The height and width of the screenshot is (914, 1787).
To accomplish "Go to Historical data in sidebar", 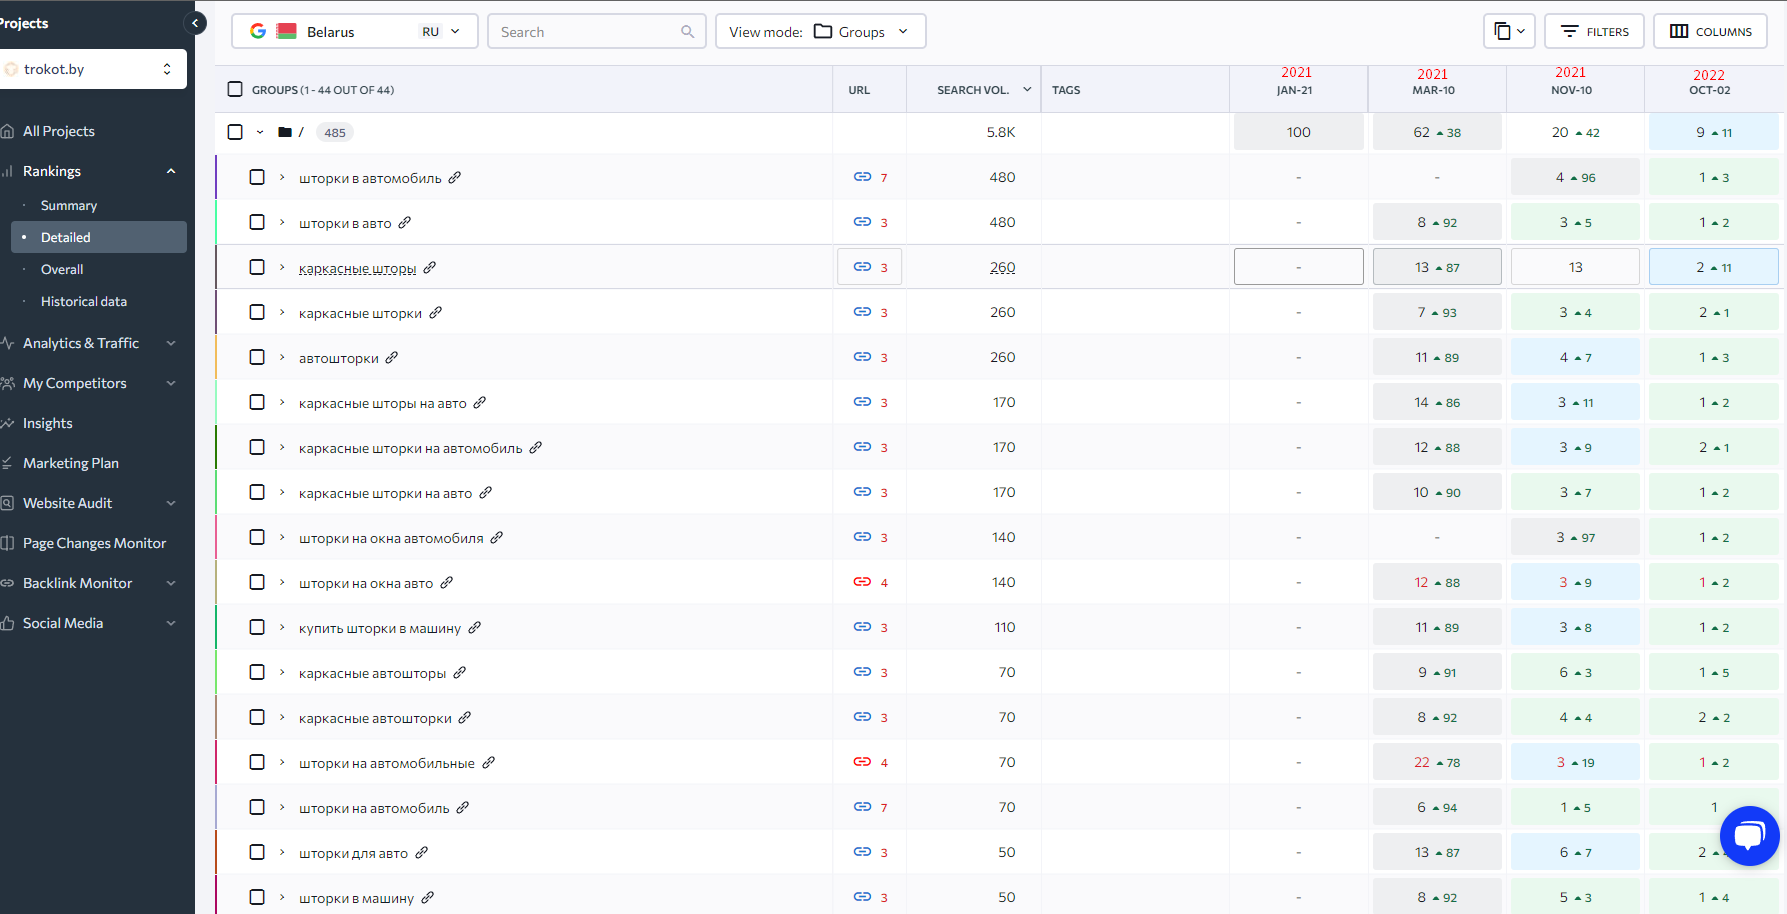I will coord(84,301).
